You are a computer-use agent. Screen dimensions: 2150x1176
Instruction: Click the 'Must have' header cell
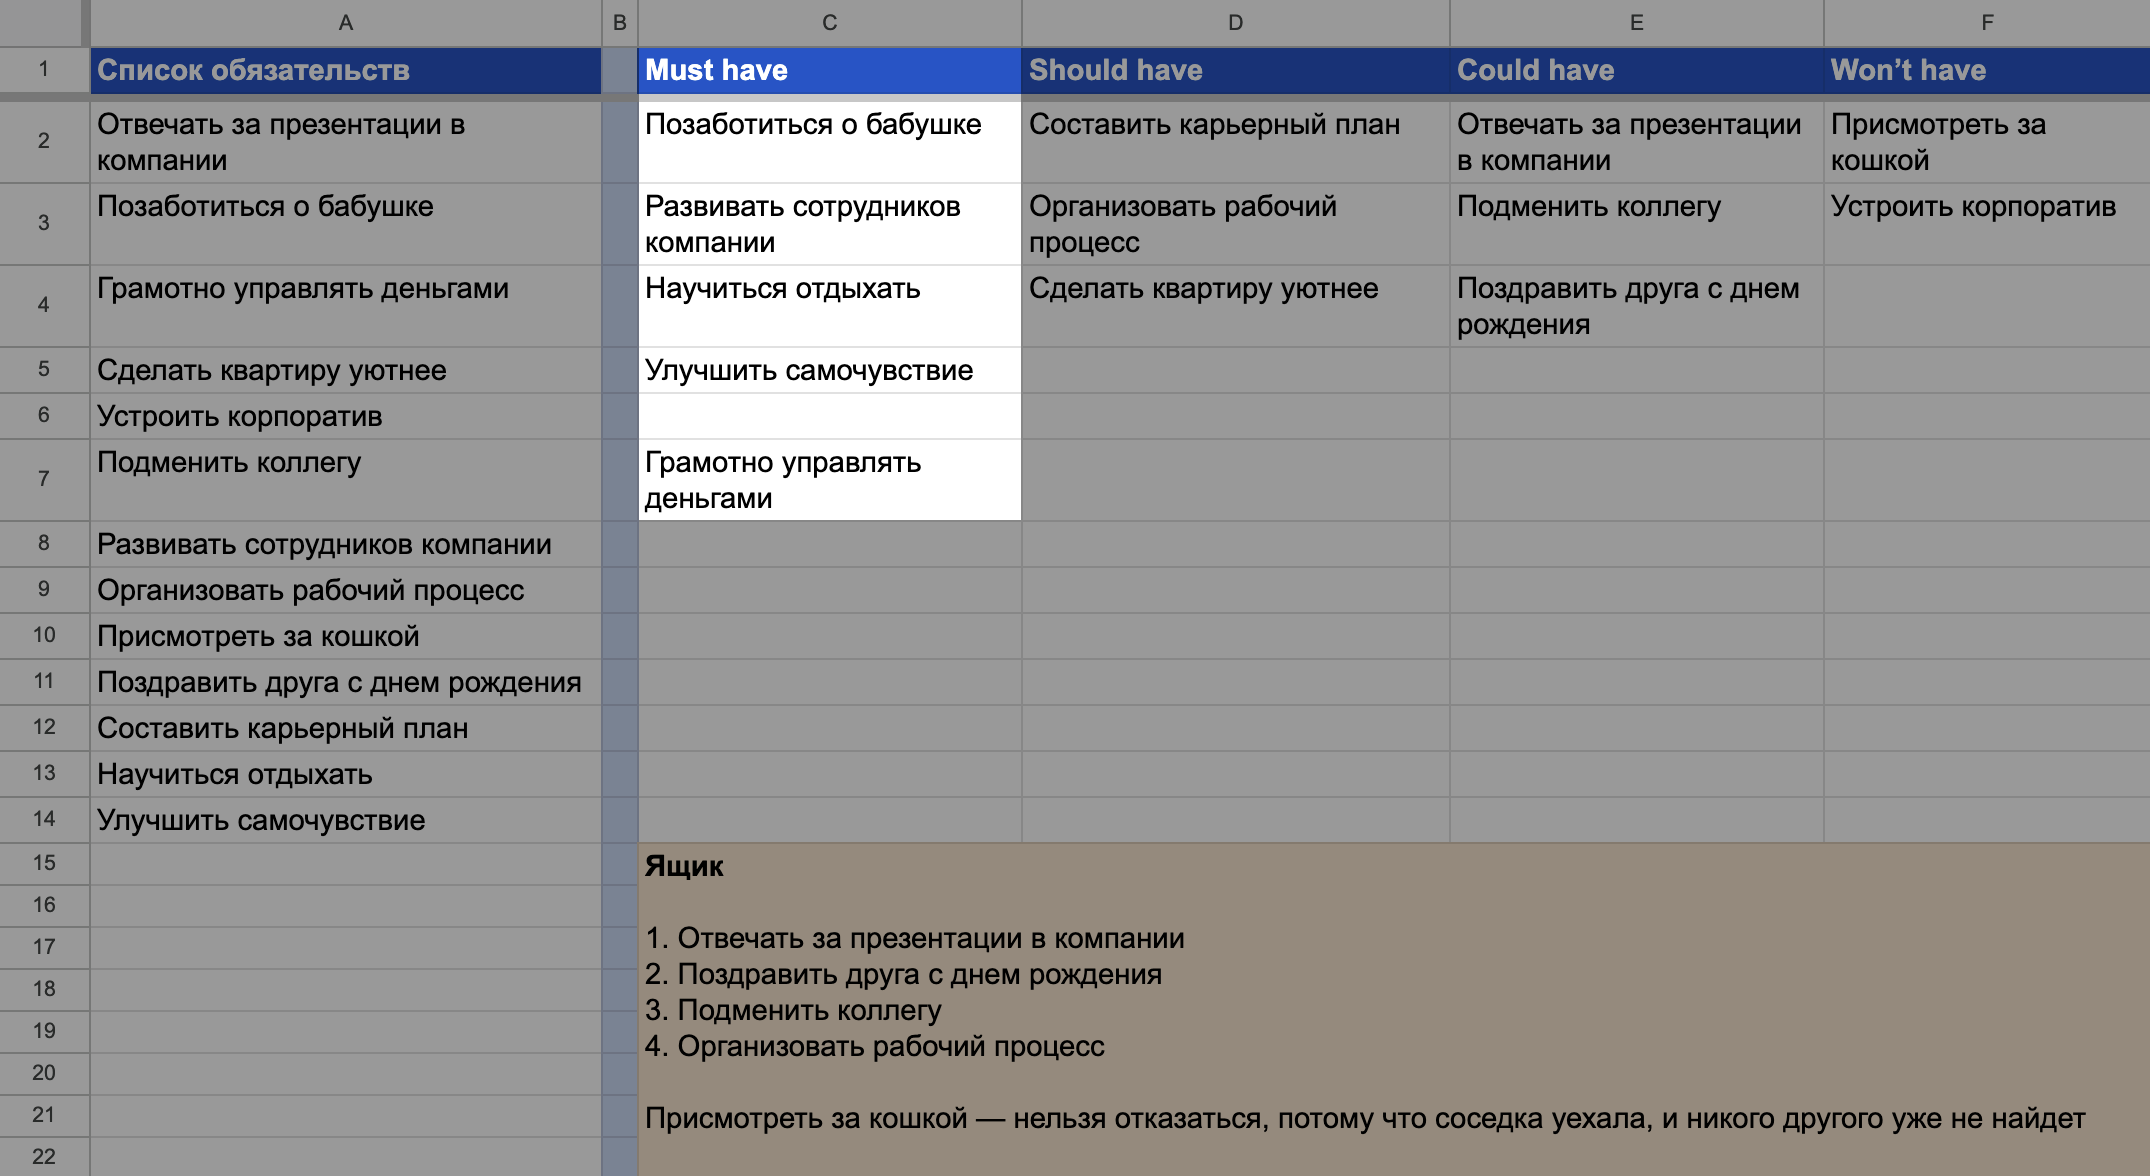click(830, 70)
